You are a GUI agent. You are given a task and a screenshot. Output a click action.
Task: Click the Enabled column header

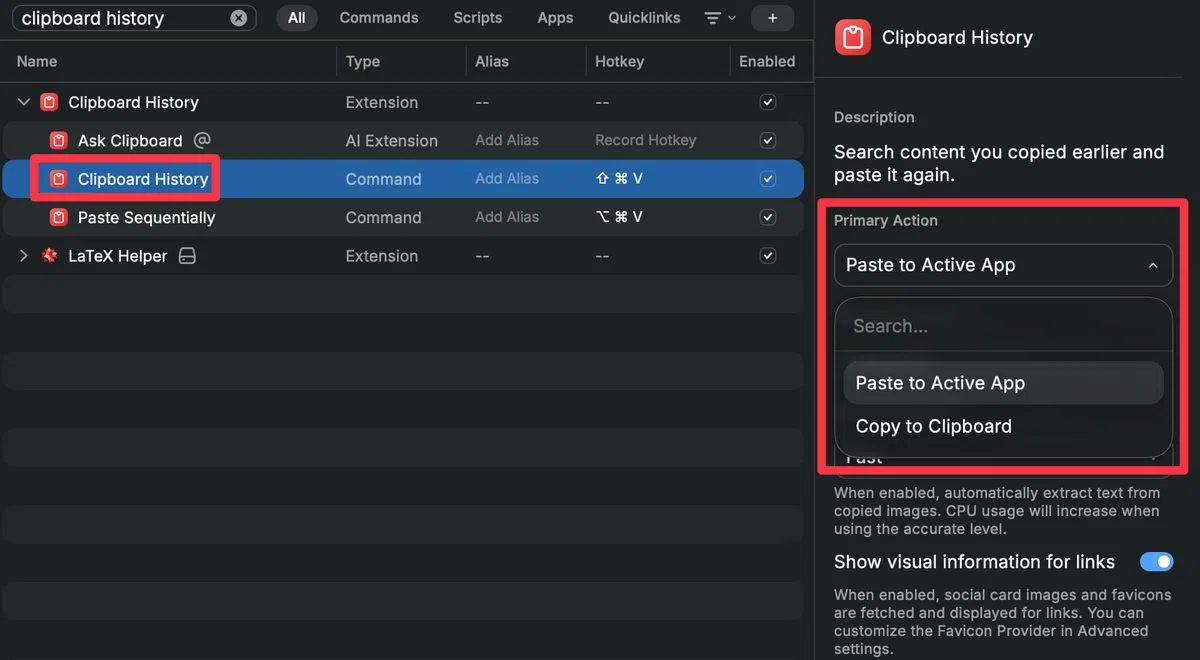pos(767,61)
